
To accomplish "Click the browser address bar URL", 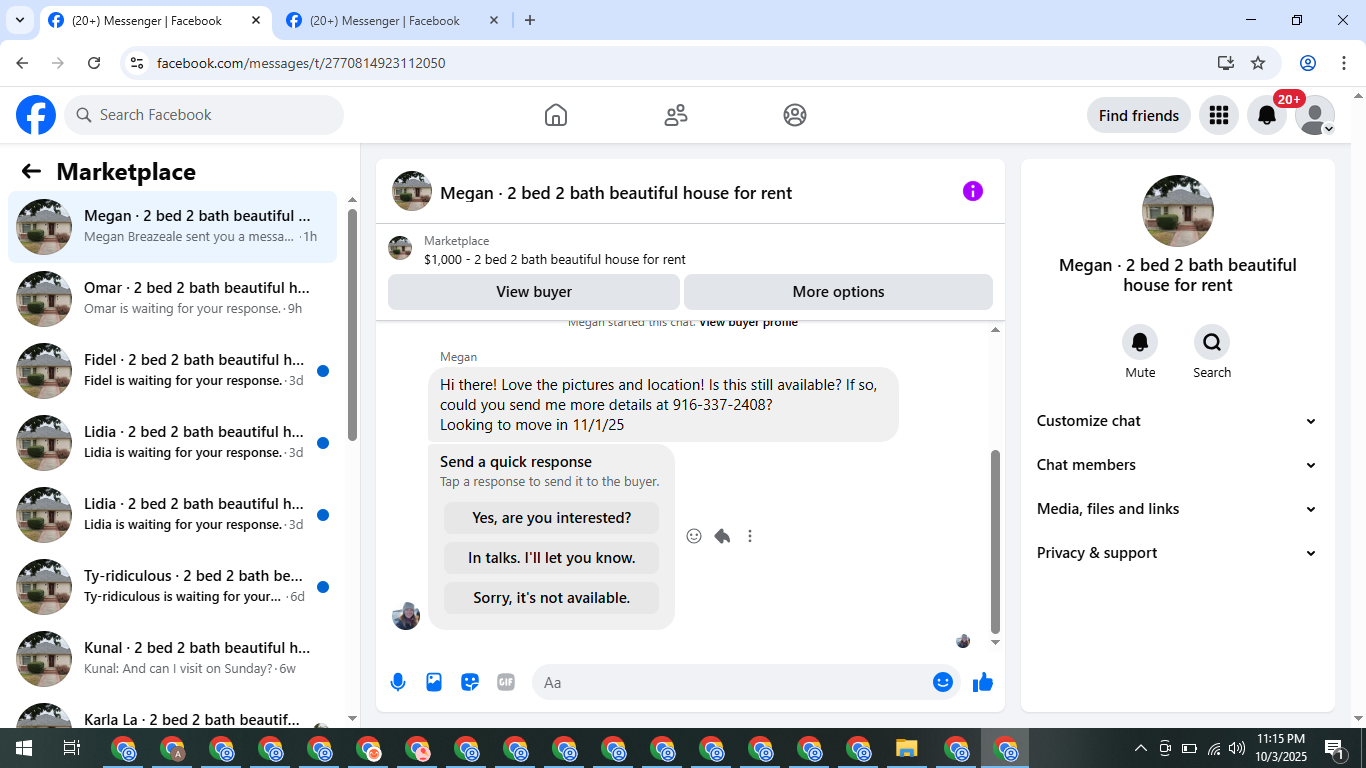I will 301,63.
